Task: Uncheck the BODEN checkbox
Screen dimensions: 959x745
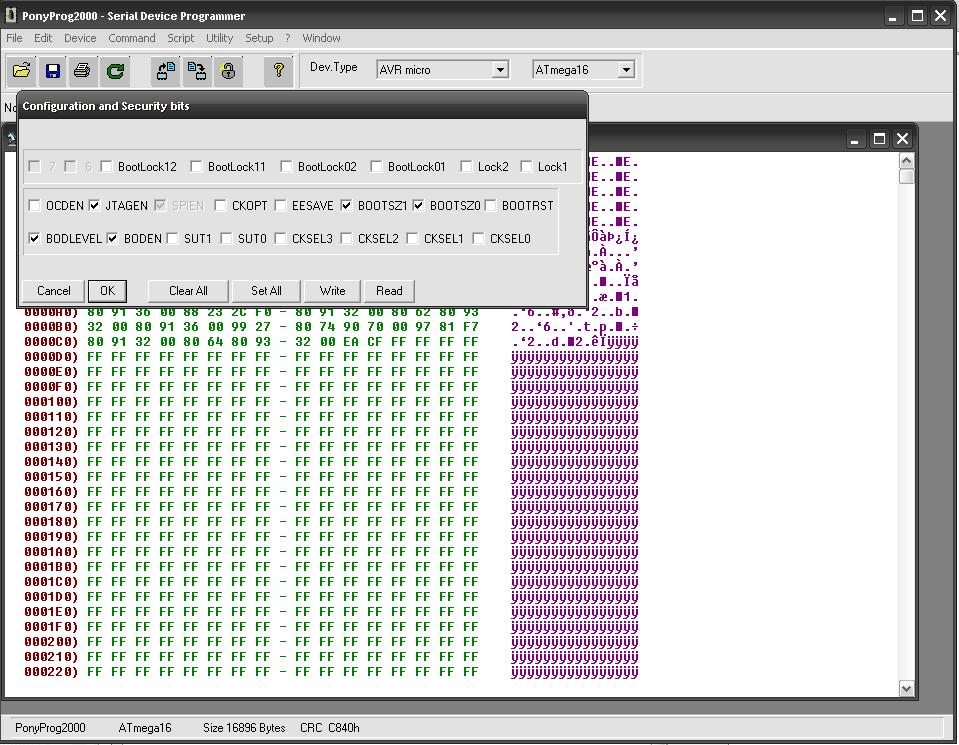Action: pyautogui.click(x=113, y=239)
